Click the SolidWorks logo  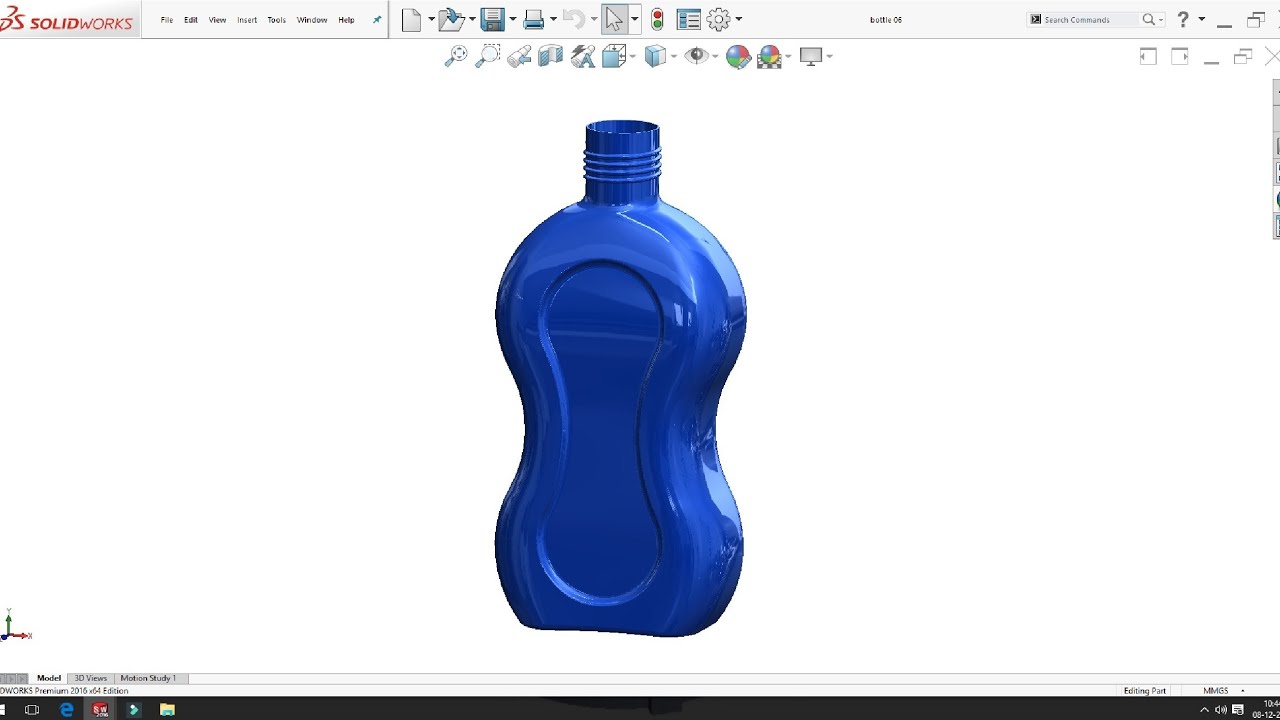click(x=67, y=21)
